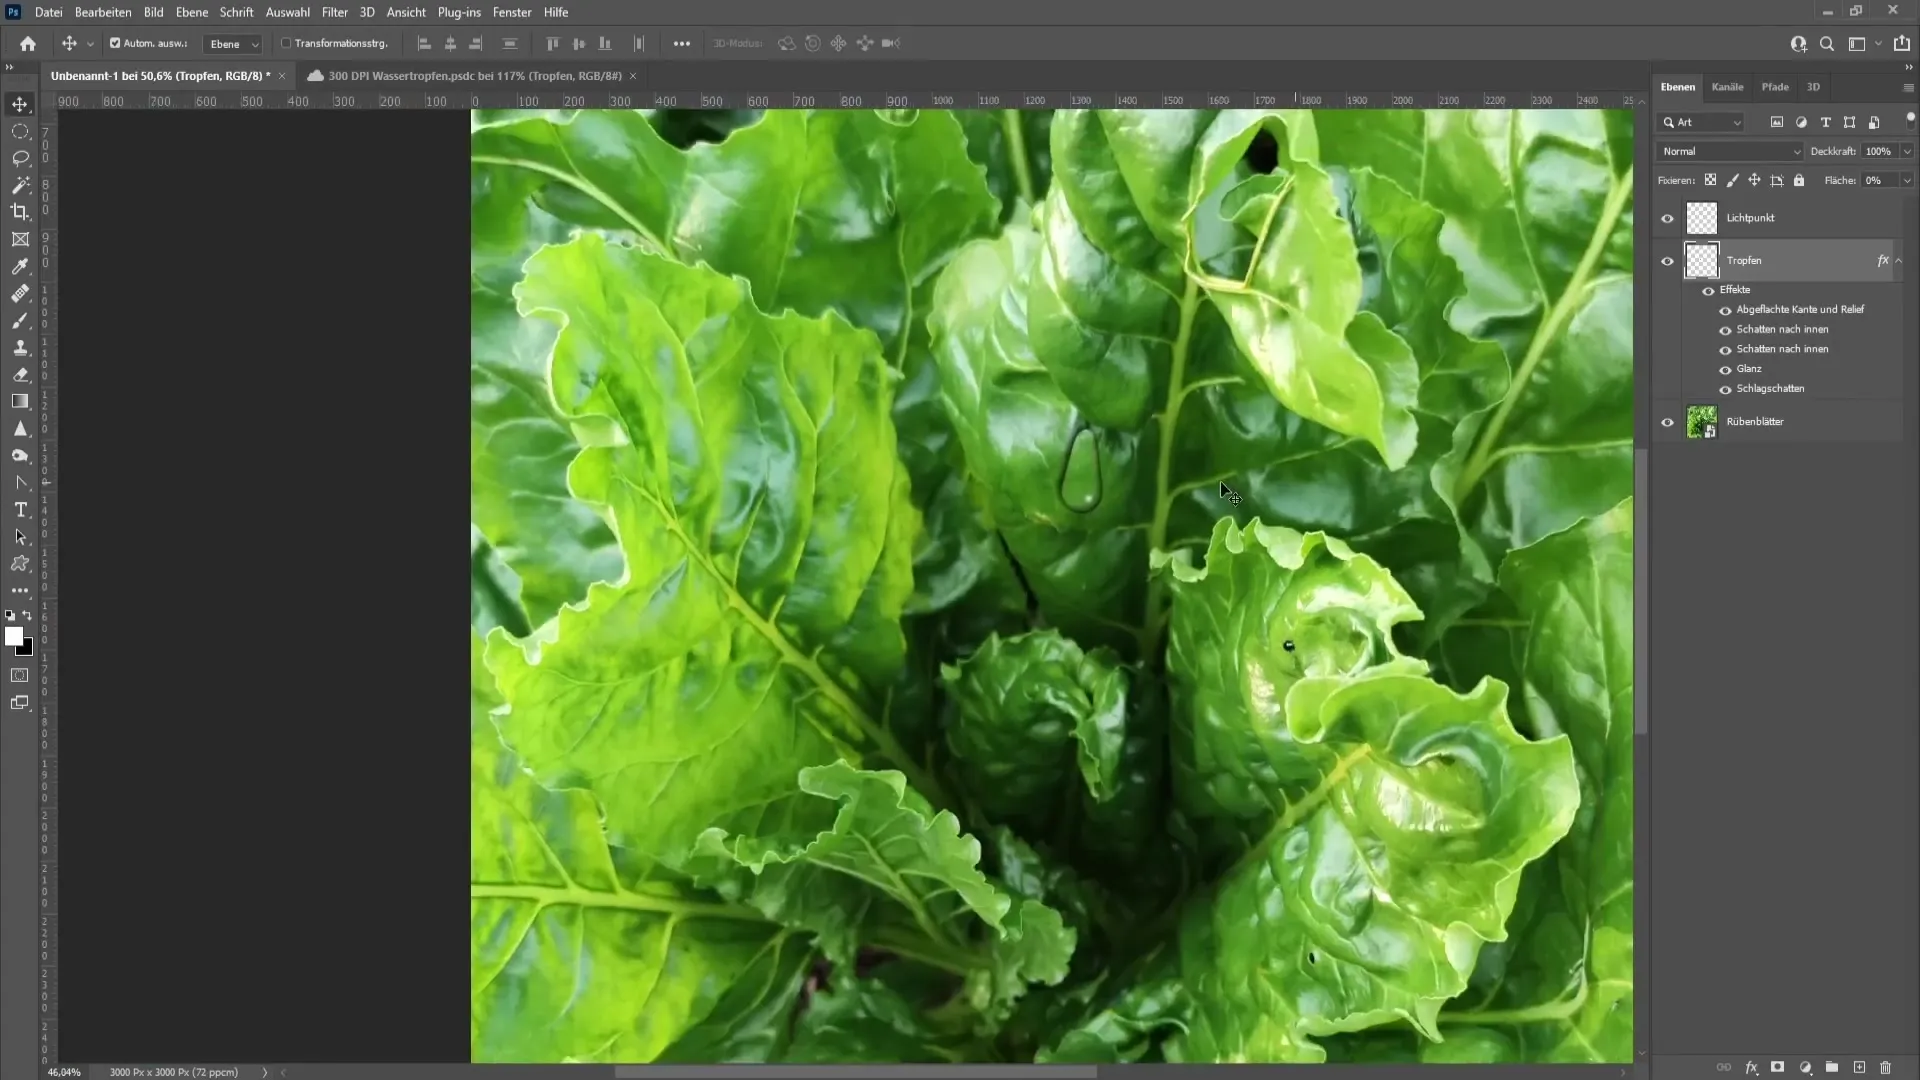Toggle Effekte visibility eye
The width and height of the screenshot is (1920, 1080).
click(x=1708, y=290)
